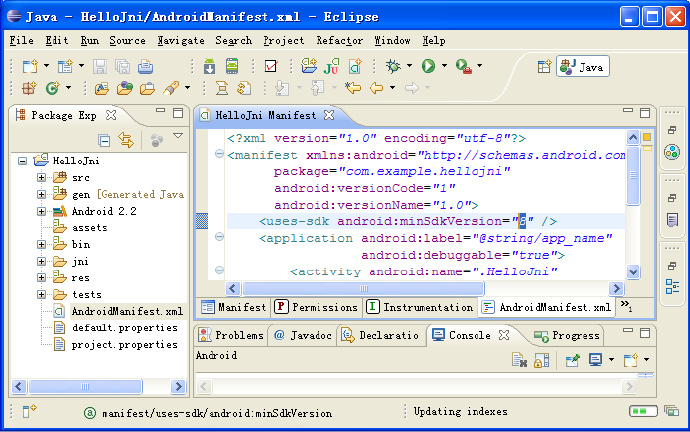
Task: Click the Java perspective button
Action: [x=583, y=67]
